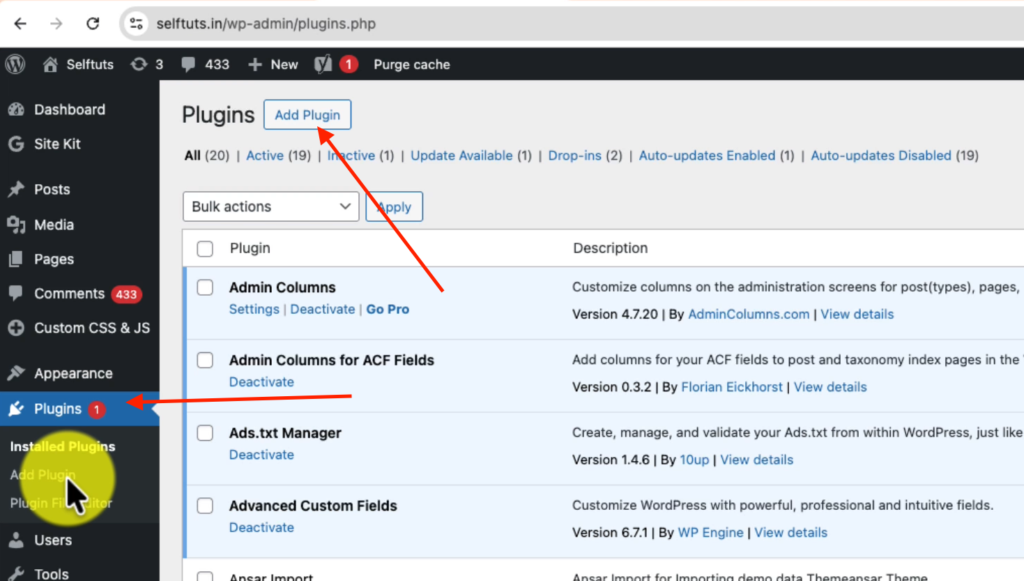
Task: Reload the page with browser refresh icon
Action: tap(93, 23)
